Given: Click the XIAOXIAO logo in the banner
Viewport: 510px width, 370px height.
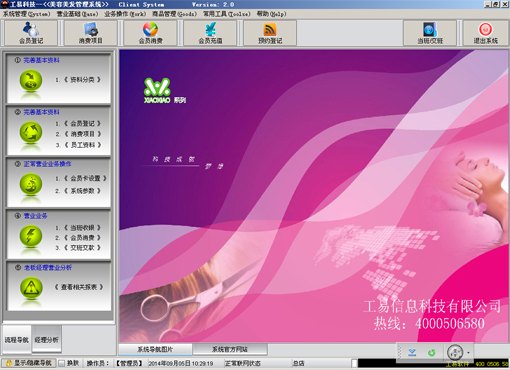Looking at the screenshot, I should [157, 90].
